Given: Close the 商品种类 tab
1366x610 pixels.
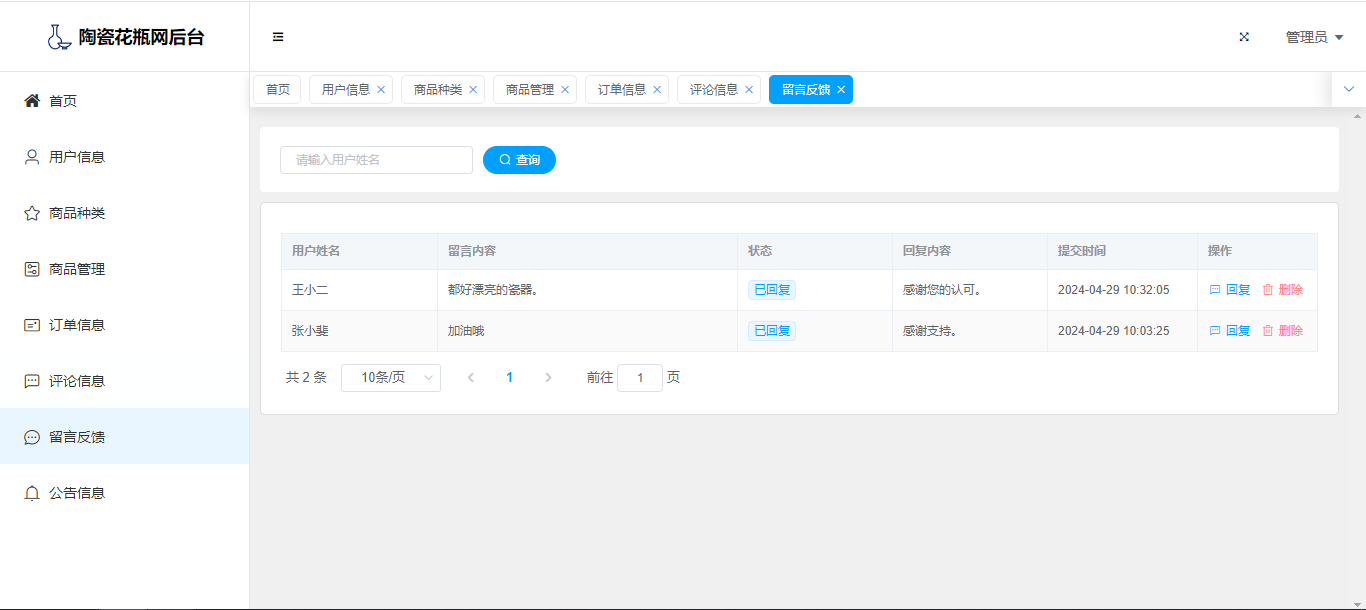Looking at the screenshot, I should [473, 90].
